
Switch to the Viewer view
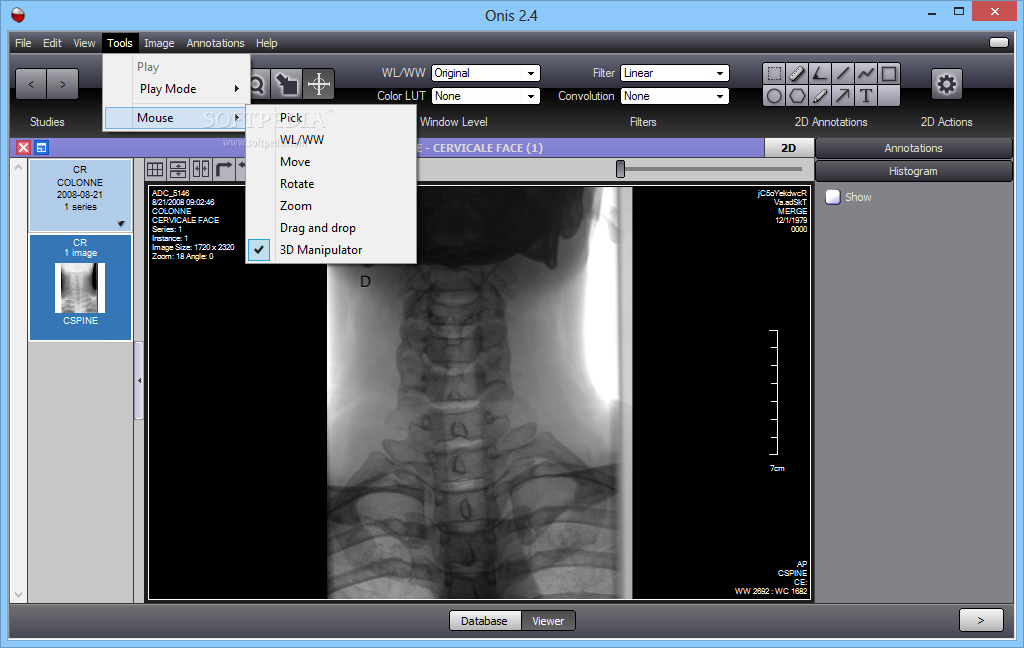tap(548, 621)
